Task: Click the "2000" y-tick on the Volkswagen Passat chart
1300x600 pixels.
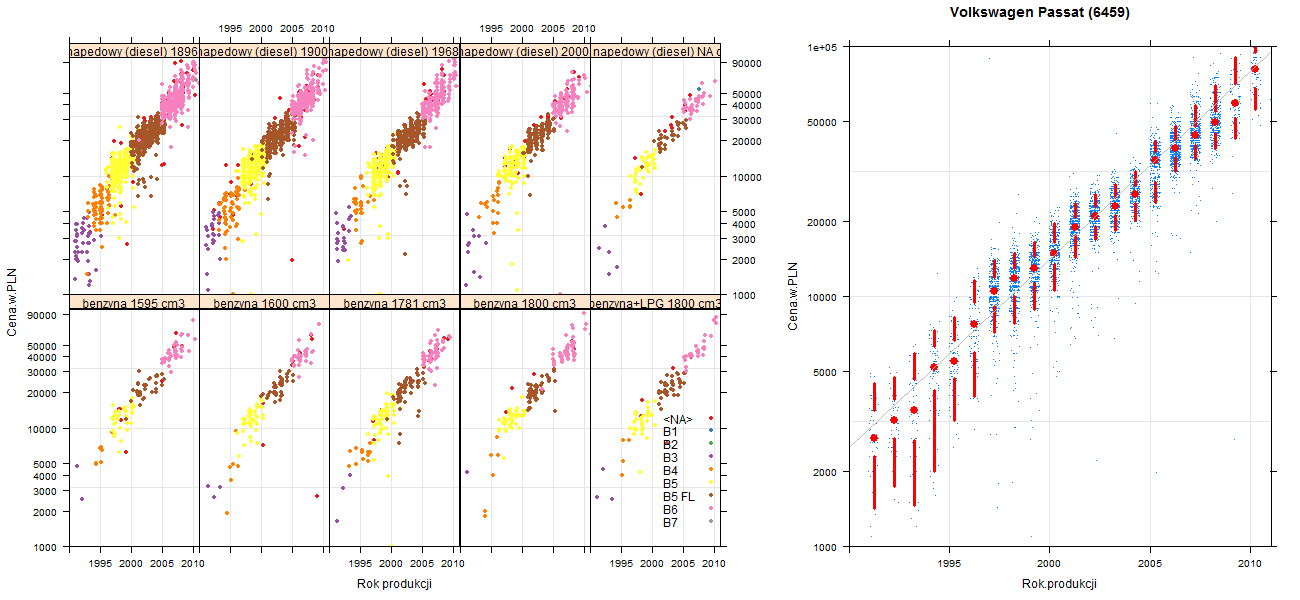Action: tap(825, 471)
